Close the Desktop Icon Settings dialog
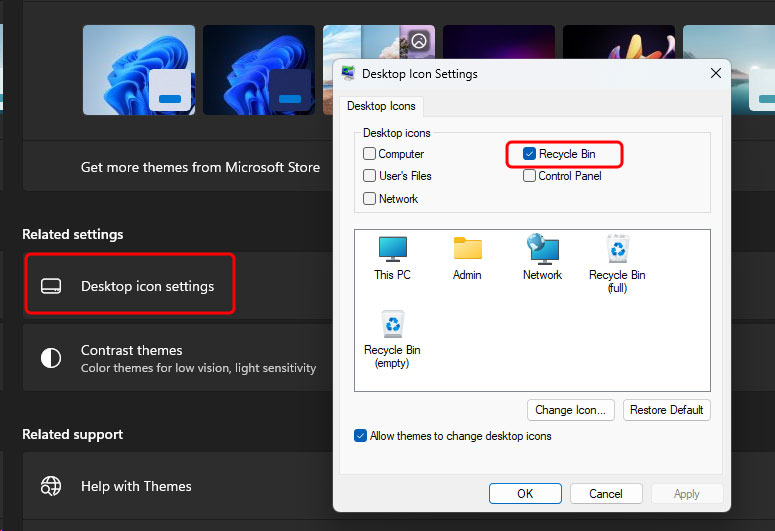 coord(715,73)
